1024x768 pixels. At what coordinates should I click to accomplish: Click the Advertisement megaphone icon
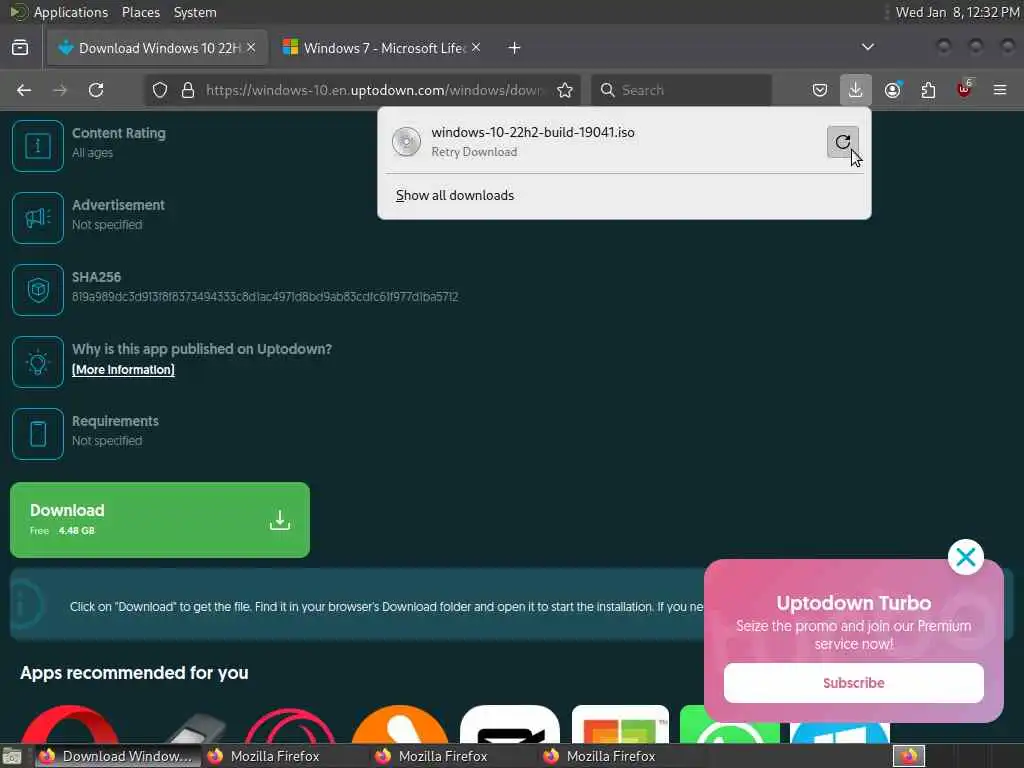tap(38, 217)
